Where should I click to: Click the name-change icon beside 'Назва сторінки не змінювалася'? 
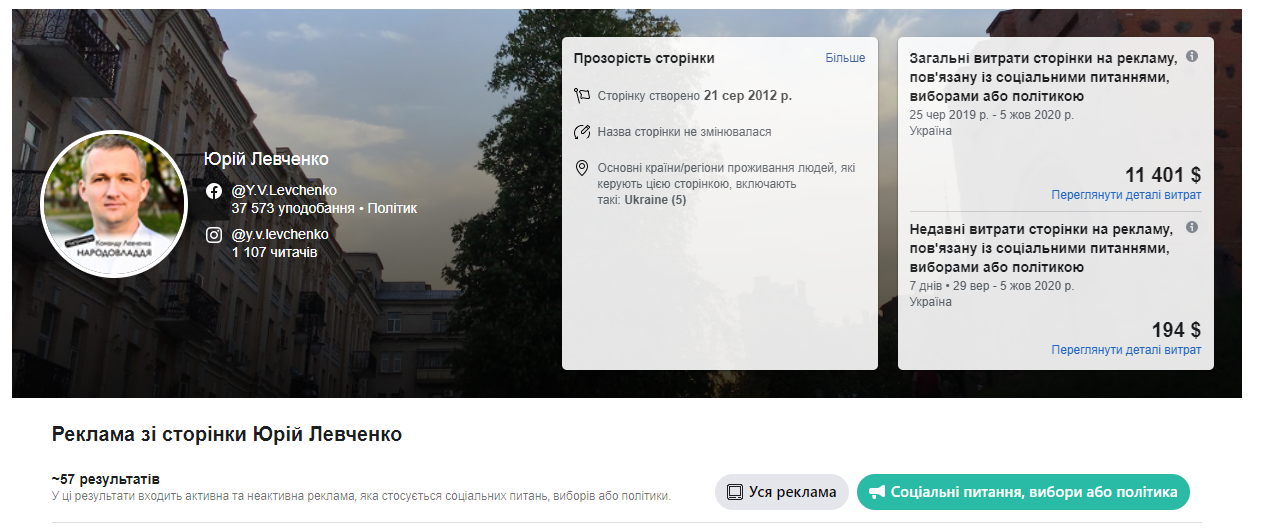[x=582, y=132]
